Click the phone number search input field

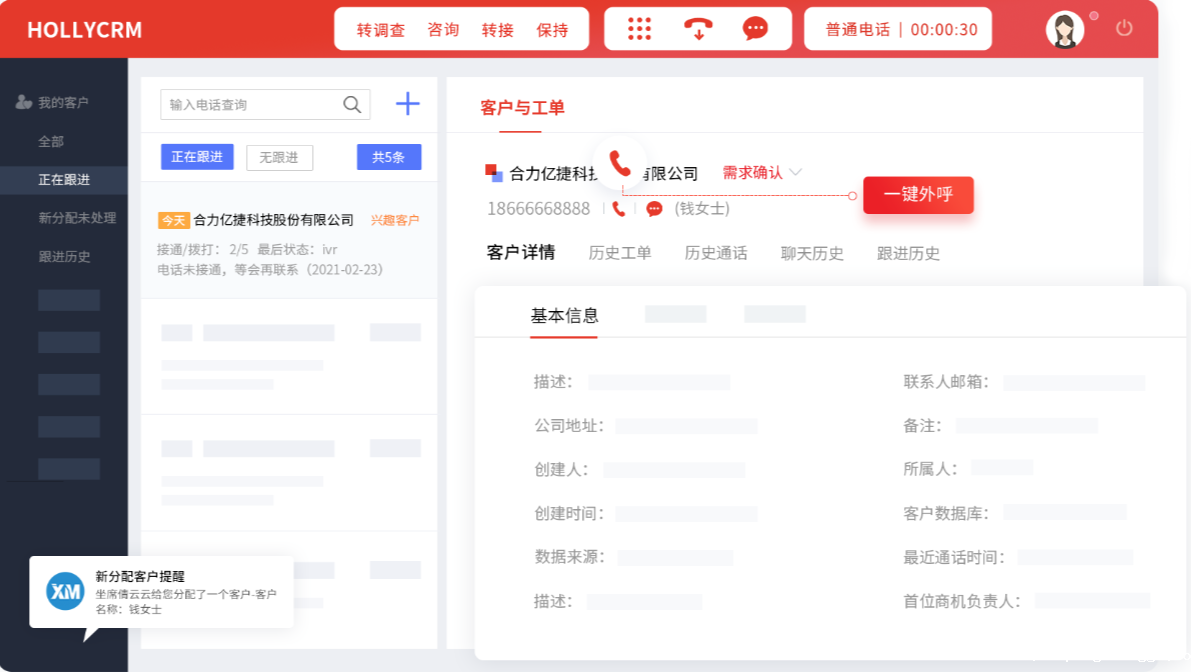(252, 104)
